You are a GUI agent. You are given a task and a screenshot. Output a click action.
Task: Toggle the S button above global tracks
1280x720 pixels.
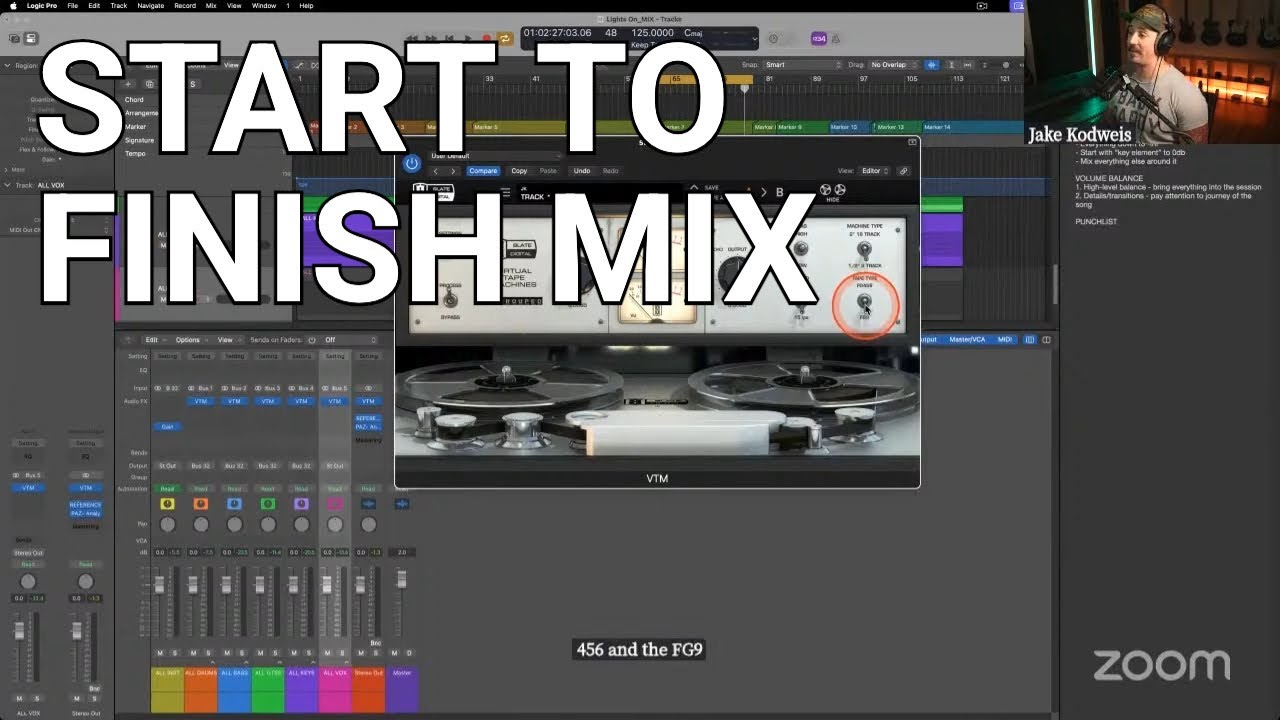tap(193, 84)
